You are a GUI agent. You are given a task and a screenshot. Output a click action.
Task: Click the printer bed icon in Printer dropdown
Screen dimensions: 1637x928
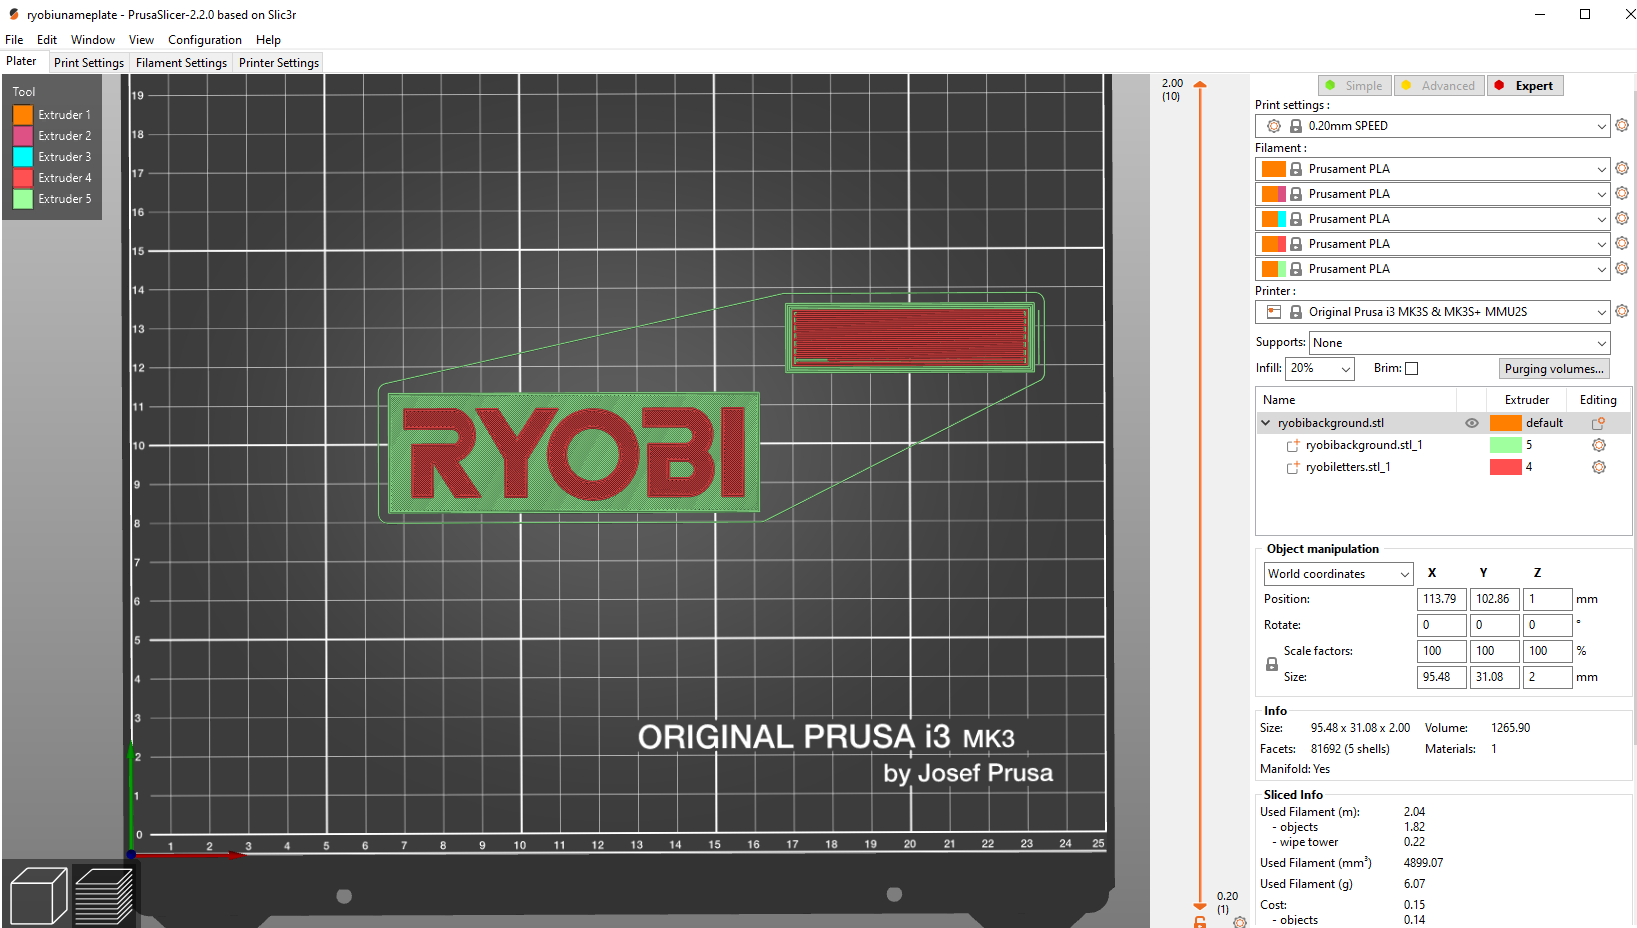(x=1273, y=312)
